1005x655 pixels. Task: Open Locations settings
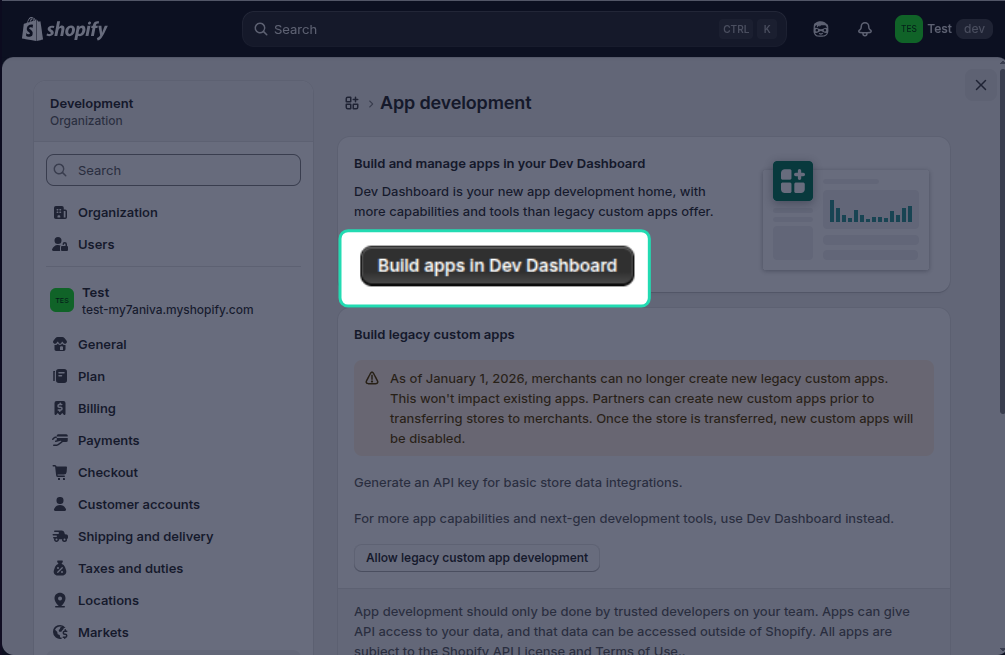(x=174, y=601)
